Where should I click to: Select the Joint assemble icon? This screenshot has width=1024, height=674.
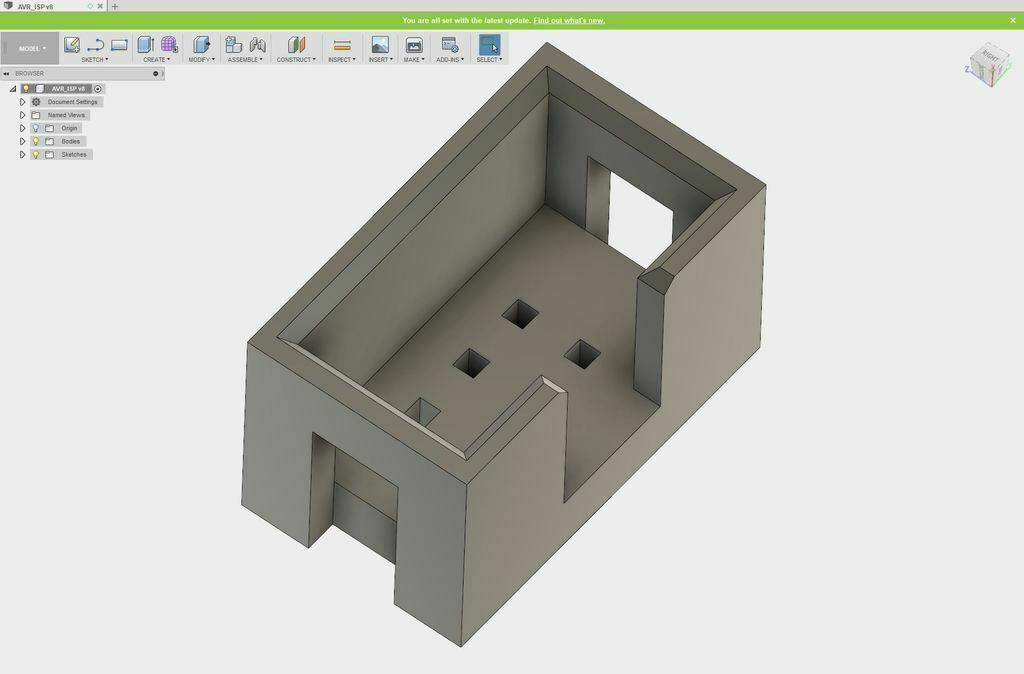point(257,44)
